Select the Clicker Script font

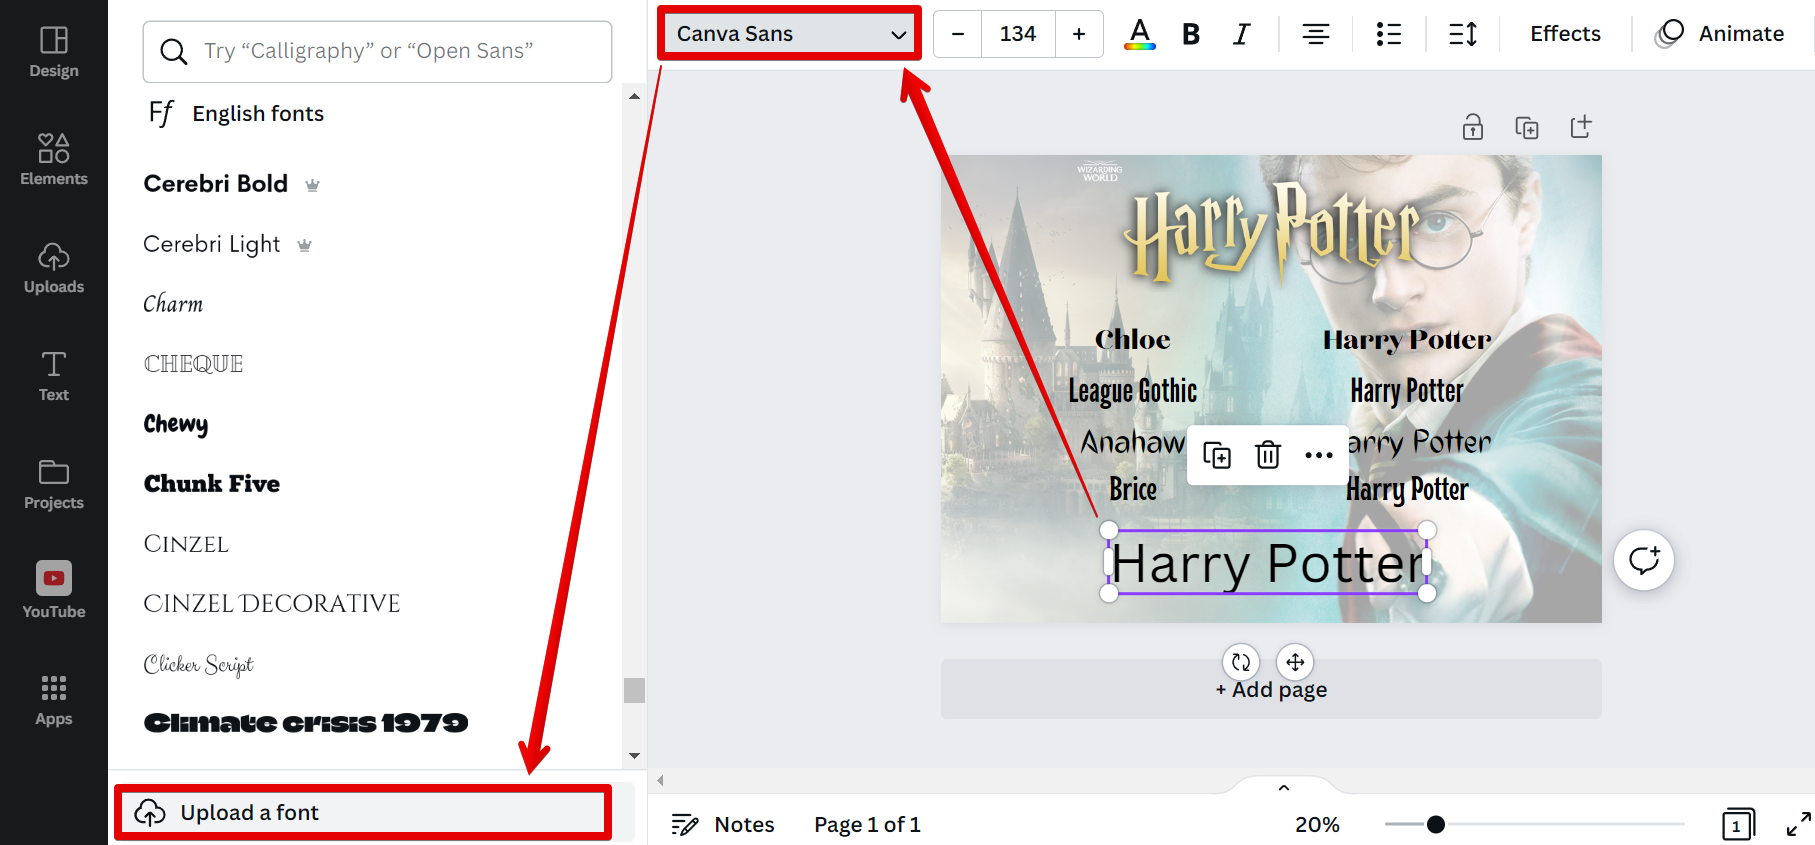198,665
